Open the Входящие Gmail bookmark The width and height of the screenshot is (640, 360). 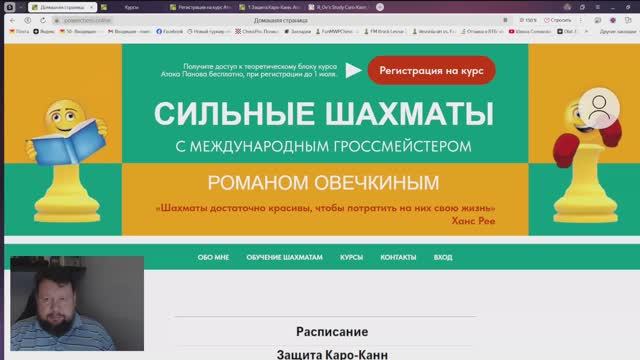(129, 31)
